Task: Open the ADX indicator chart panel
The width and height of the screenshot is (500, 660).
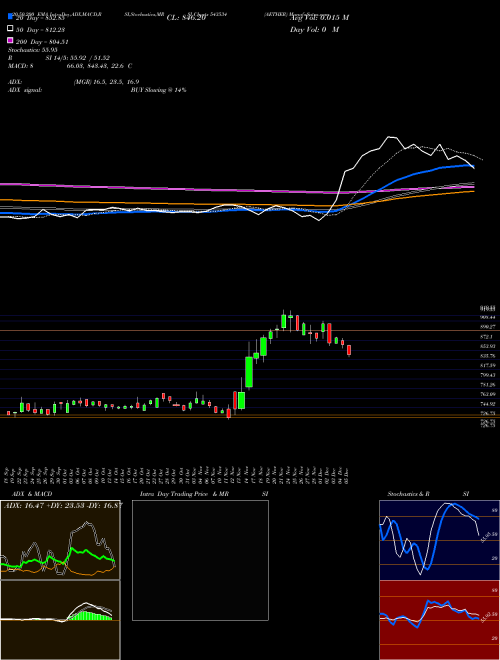Action: [60, 540]
